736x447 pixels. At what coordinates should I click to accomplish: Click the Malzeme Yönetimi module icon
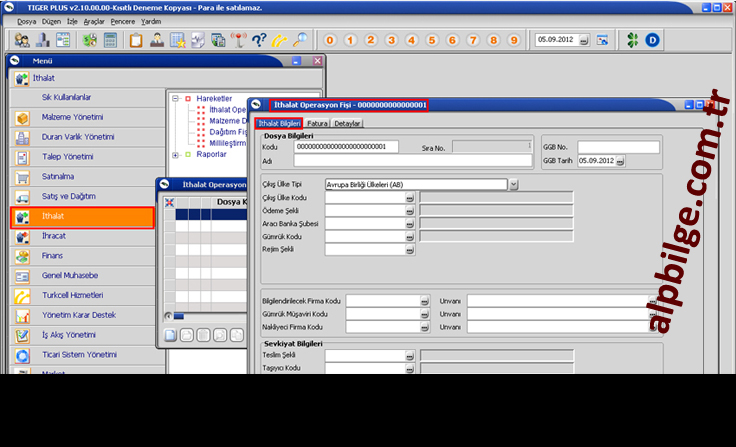coord(22,117)
